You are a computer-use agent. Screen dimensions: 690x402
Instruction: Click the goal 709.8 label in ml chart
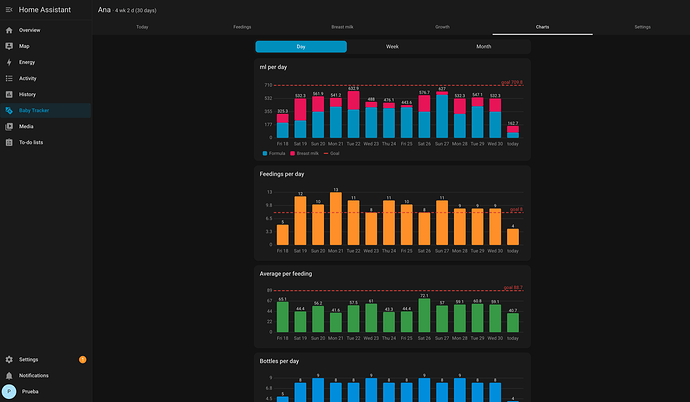click(512, 82)
